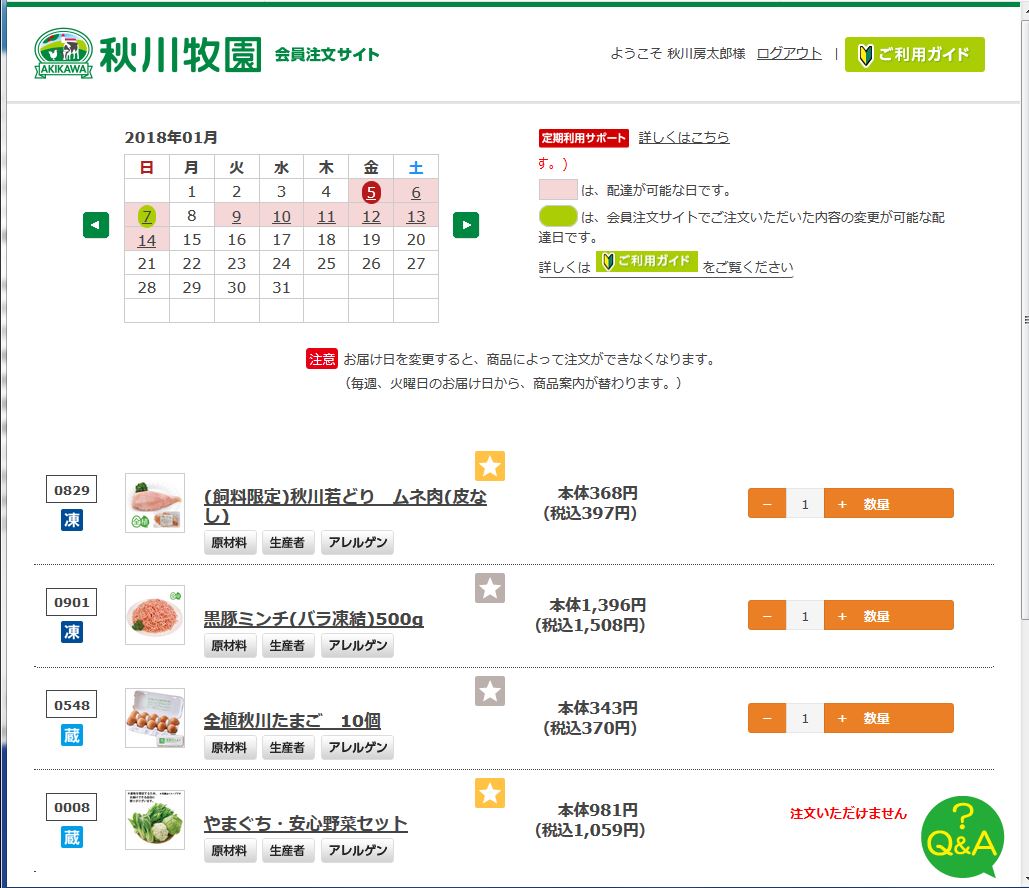1029x888 pixels.
Task: Show アレルゲン for 秋川若どり ムネ肉
Action: [358, 542]
